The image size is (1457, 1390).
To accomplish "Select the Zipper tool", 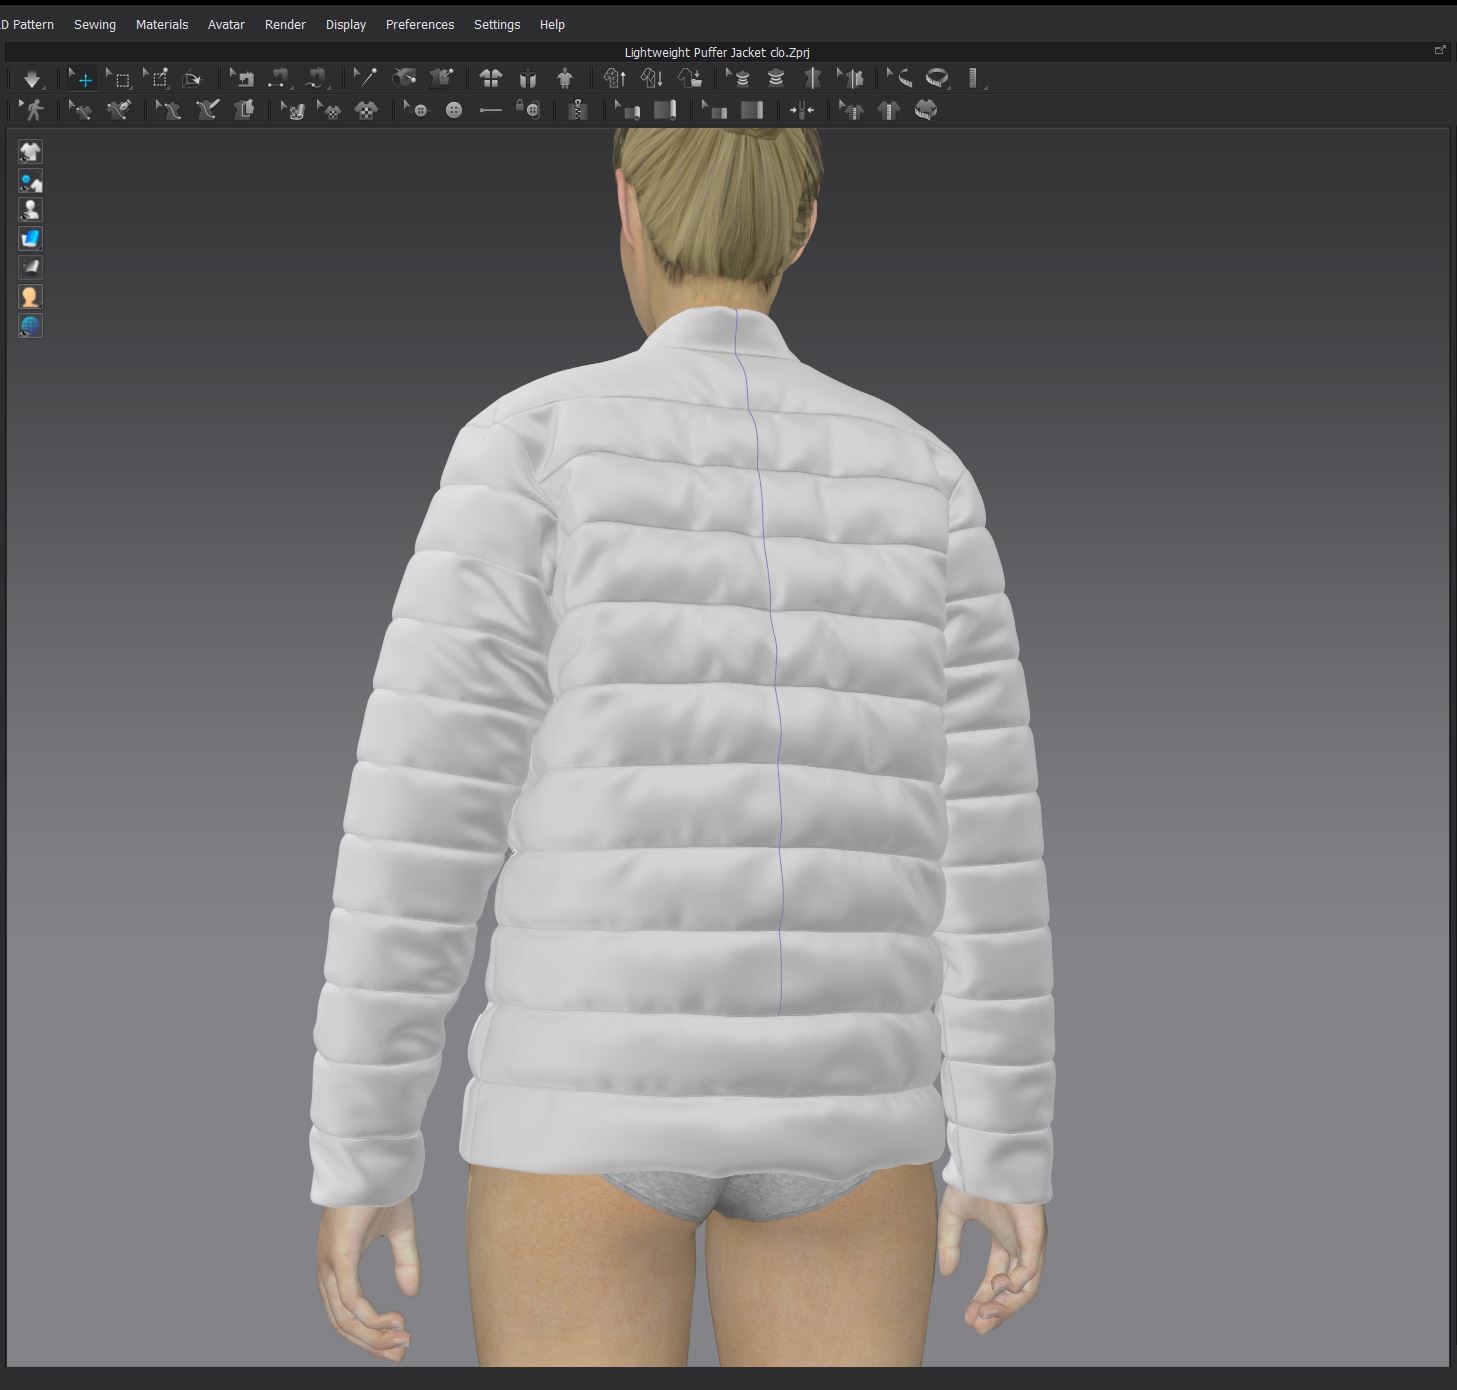I will click(578, 110).
